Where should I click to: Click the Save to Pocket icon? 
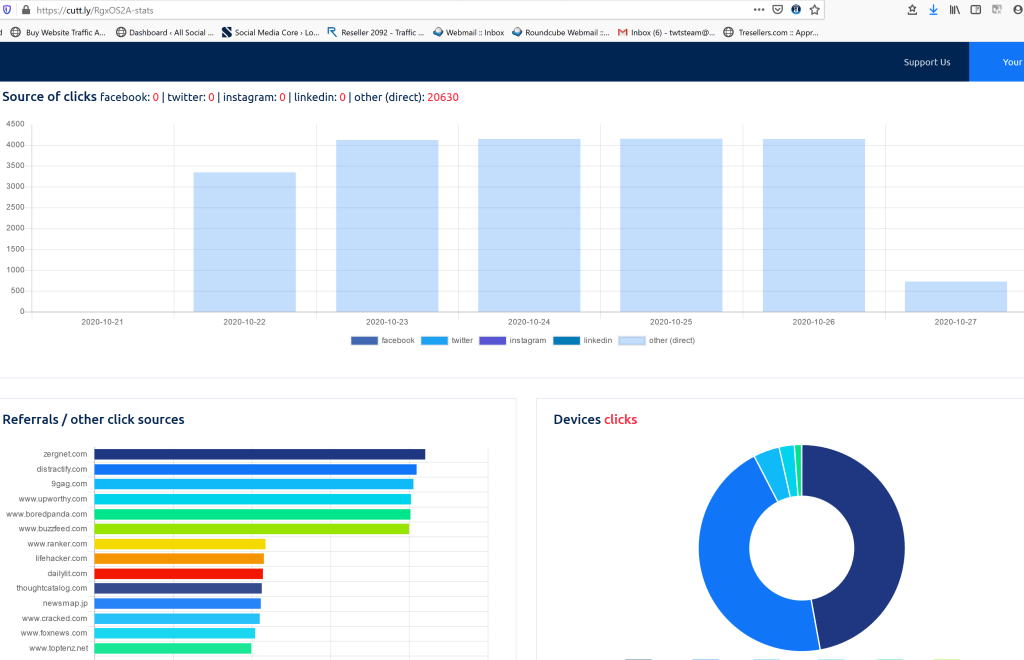777,9
